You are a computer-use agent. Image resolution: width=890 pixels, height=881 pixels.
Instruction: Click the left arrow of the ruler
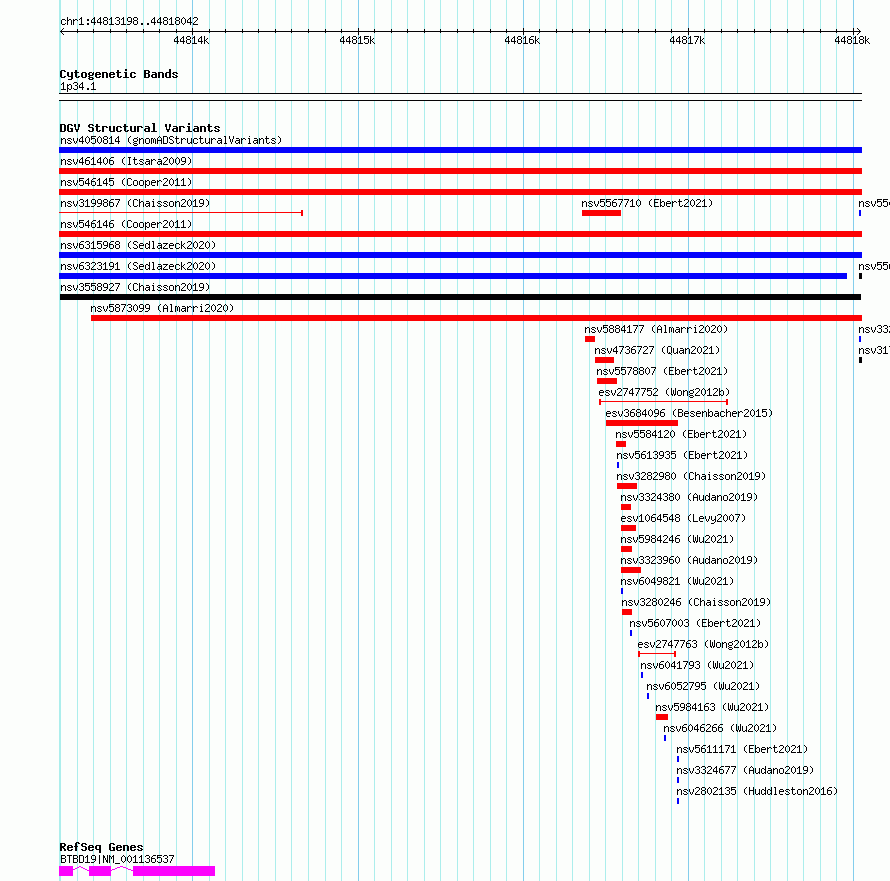pyautogui.click(x=62, y=31)
